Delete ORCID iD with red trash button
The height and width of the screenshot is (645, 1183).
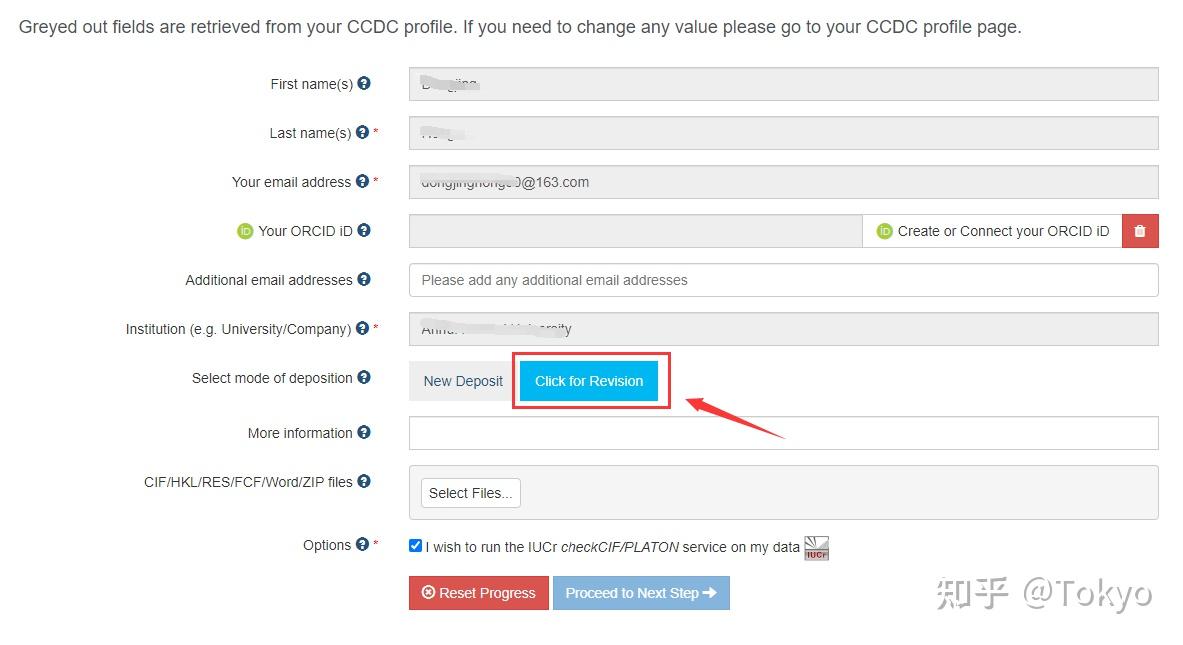point(1140,231)
